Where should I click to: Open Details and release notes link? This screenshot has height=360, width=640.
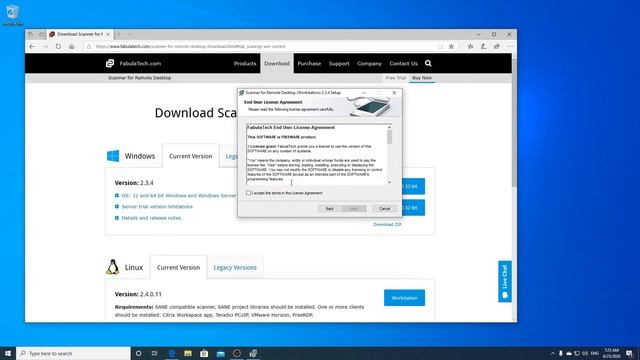click(151, 218)
